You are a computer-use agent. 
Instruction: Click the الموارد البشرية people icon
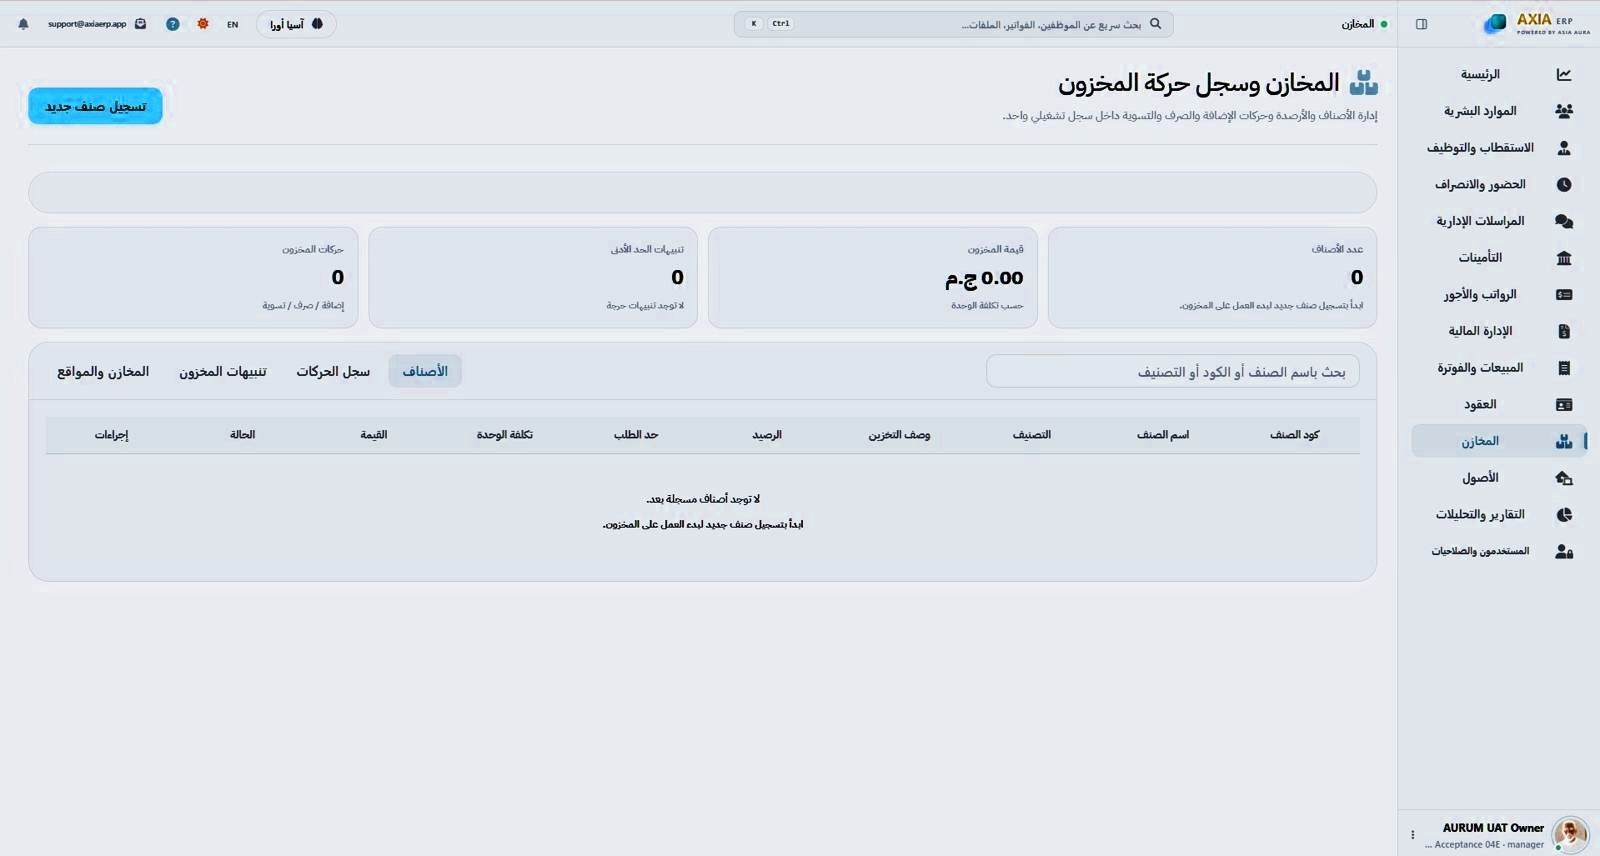[1564, 111]
